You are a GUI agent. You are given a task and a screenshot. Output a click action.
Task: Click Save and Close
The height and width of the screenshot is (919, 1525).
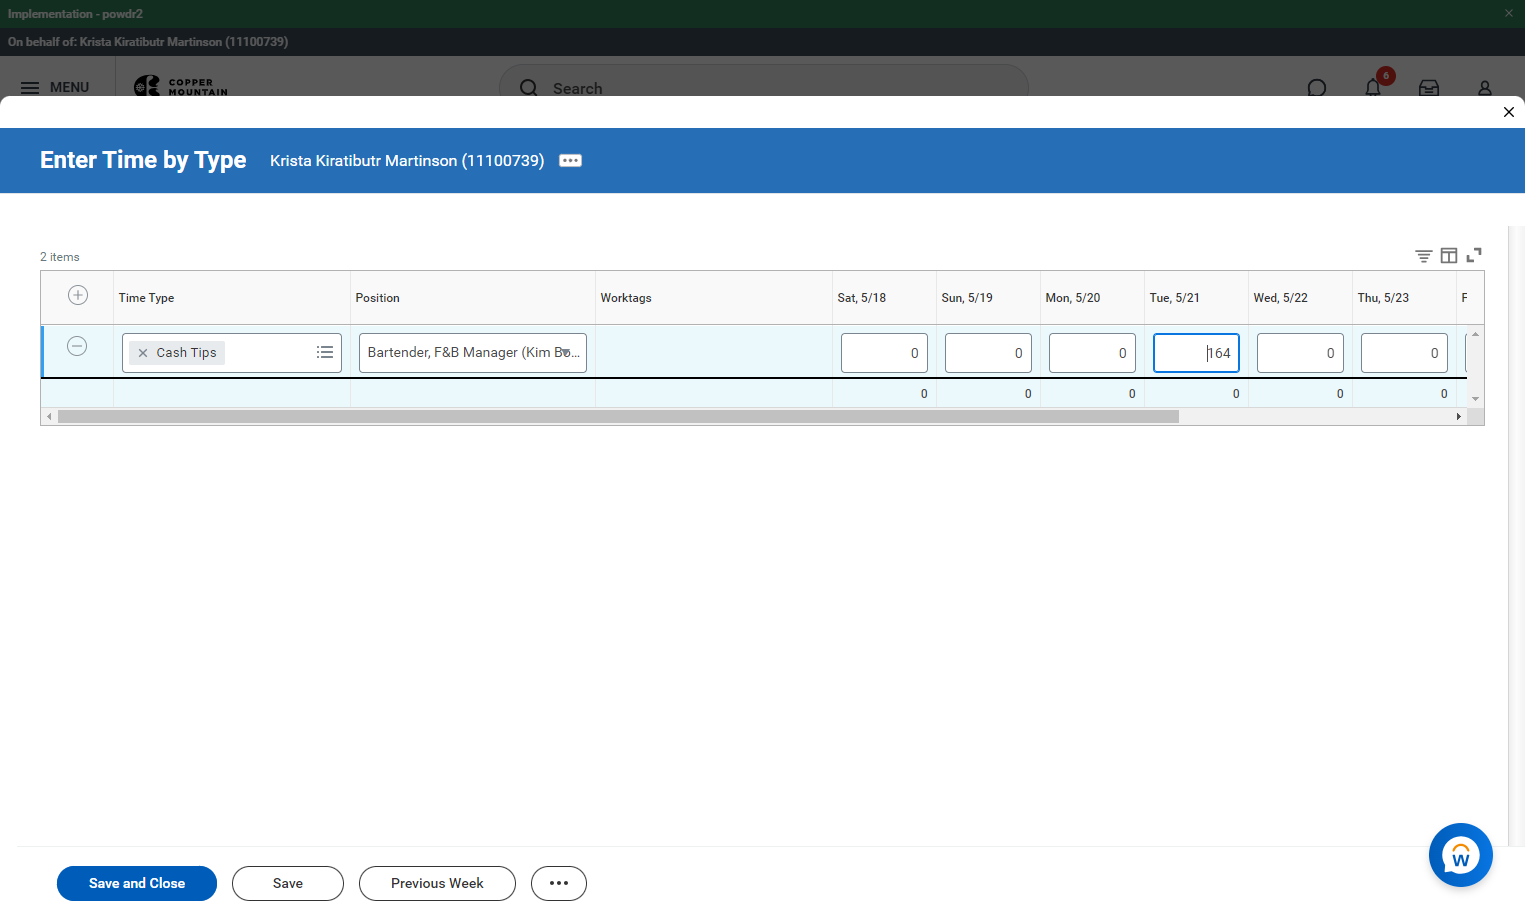[137, 883]
